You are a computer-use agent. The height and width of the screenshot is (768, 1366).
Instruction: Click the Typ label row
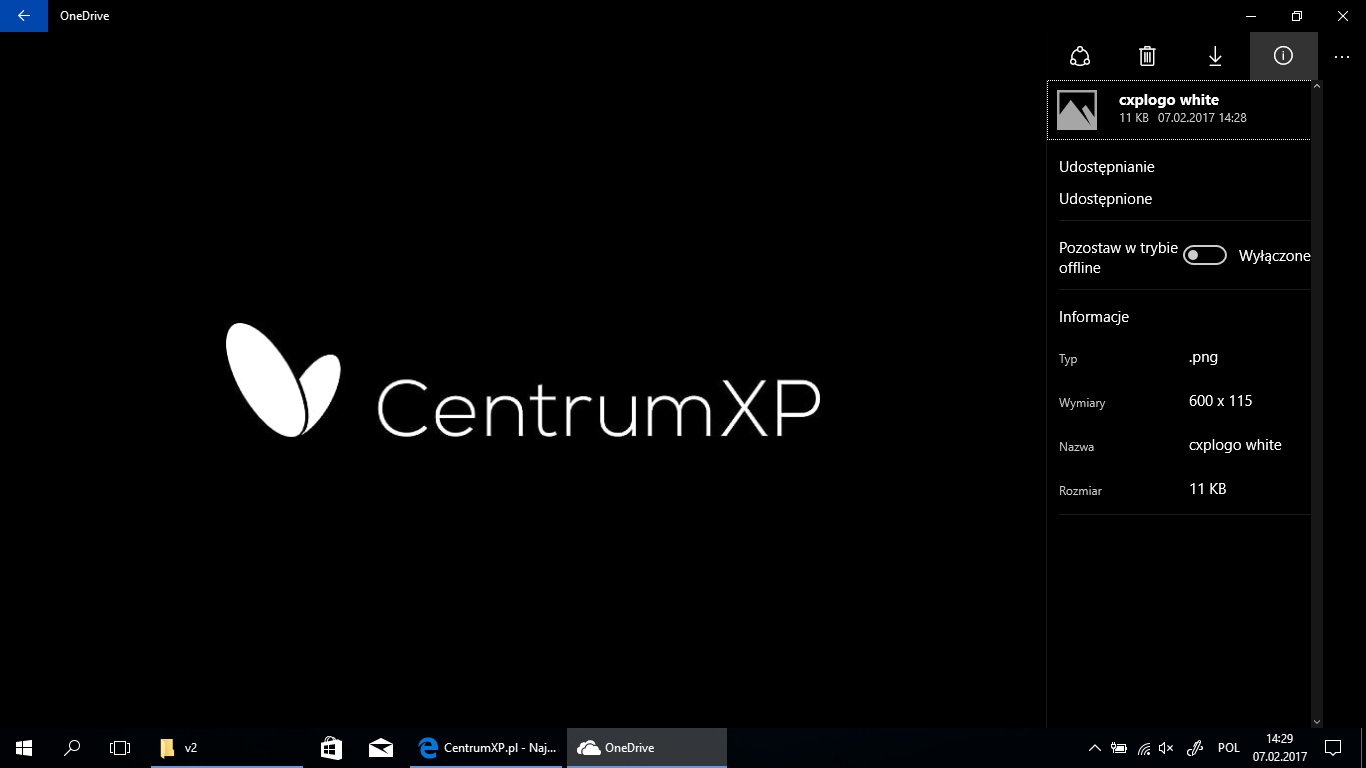click(x=1068, y=359)
